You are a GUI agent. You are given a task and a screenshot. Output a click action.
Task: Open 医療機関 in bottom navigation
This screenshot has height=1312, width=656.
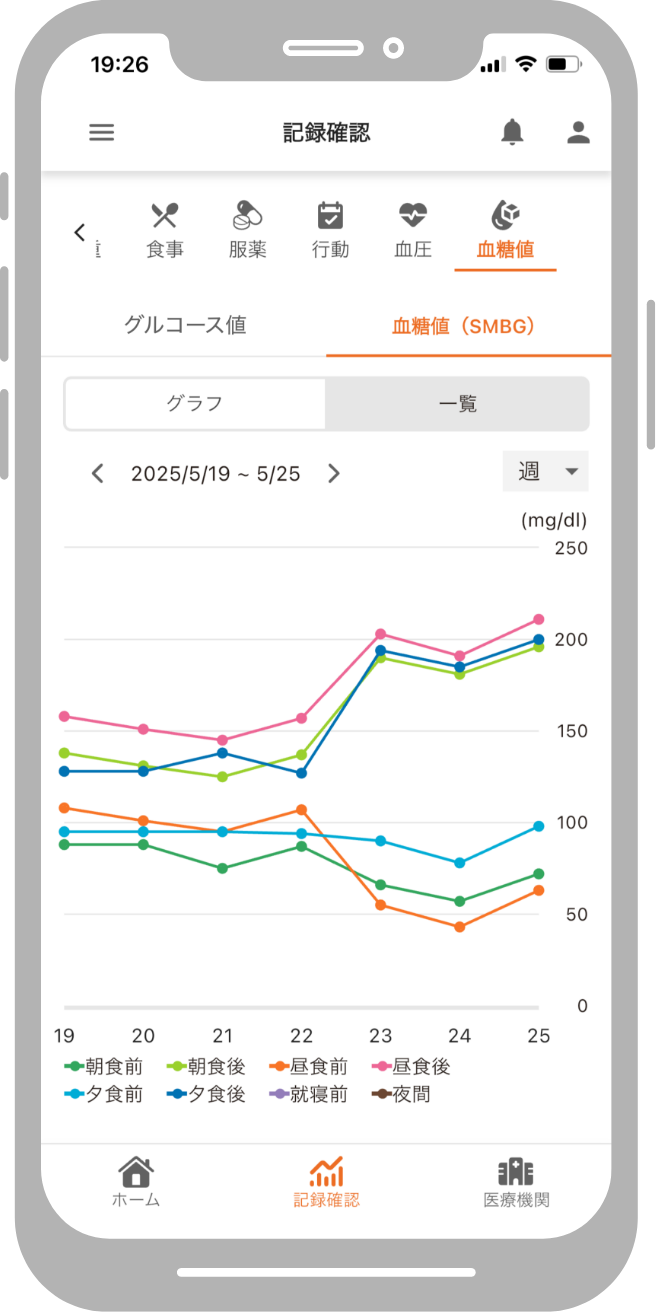pos(516,1182)
